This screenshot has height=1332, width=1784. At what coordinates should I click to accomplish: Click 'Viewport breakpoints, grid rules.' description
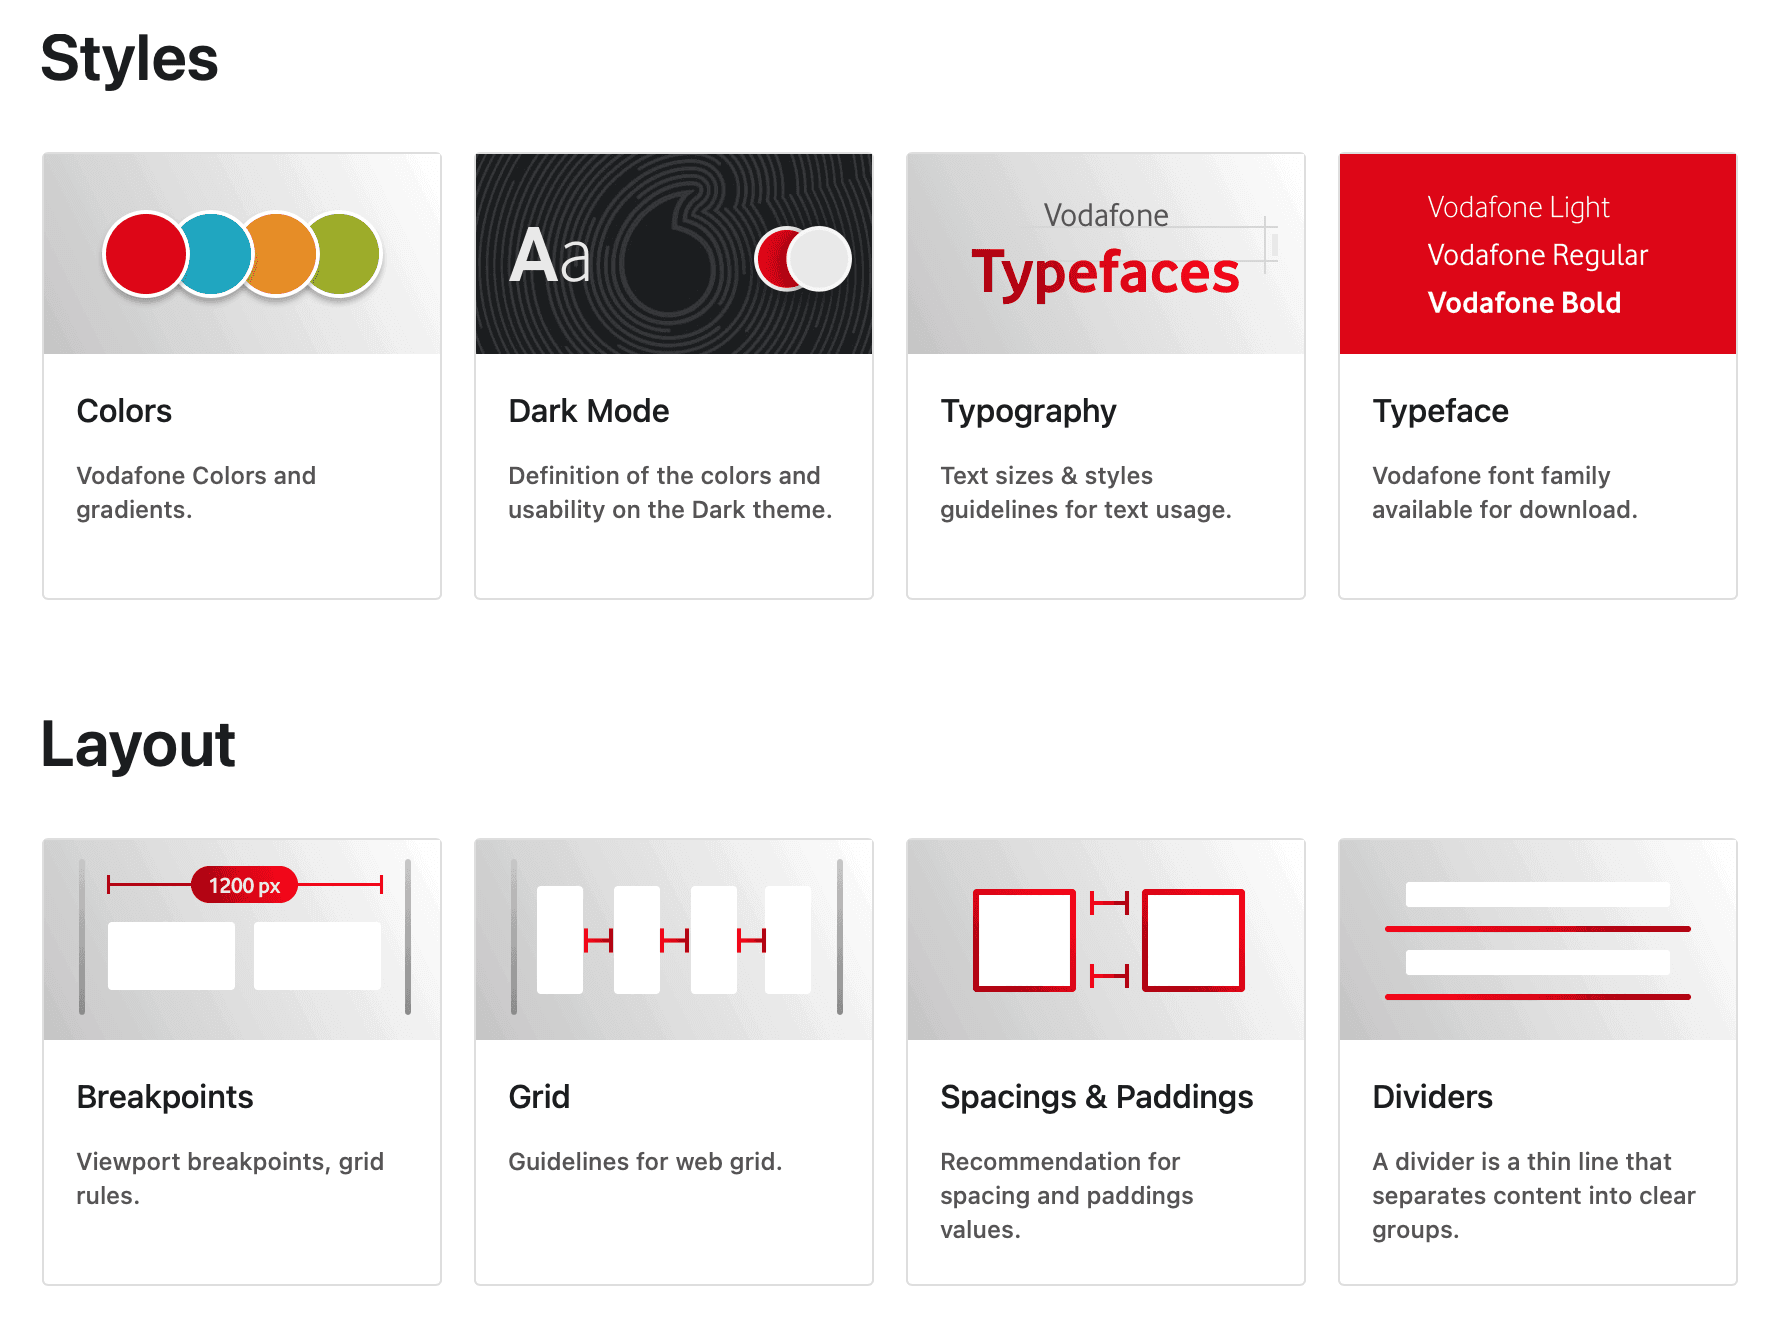tap(230, 1178)
